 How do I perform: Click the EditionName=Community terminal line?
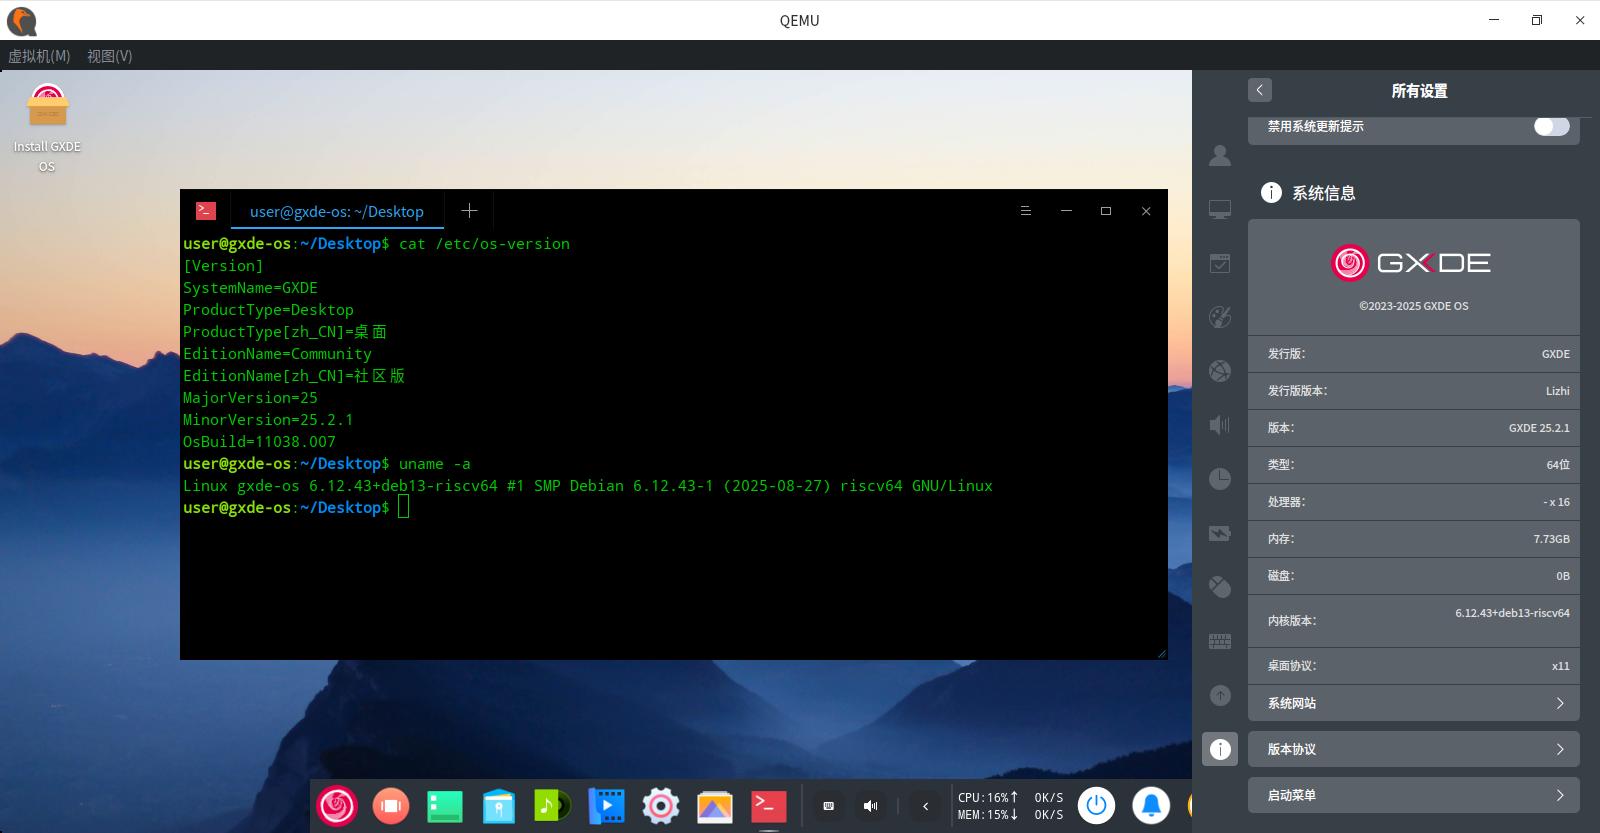[277, 353]
